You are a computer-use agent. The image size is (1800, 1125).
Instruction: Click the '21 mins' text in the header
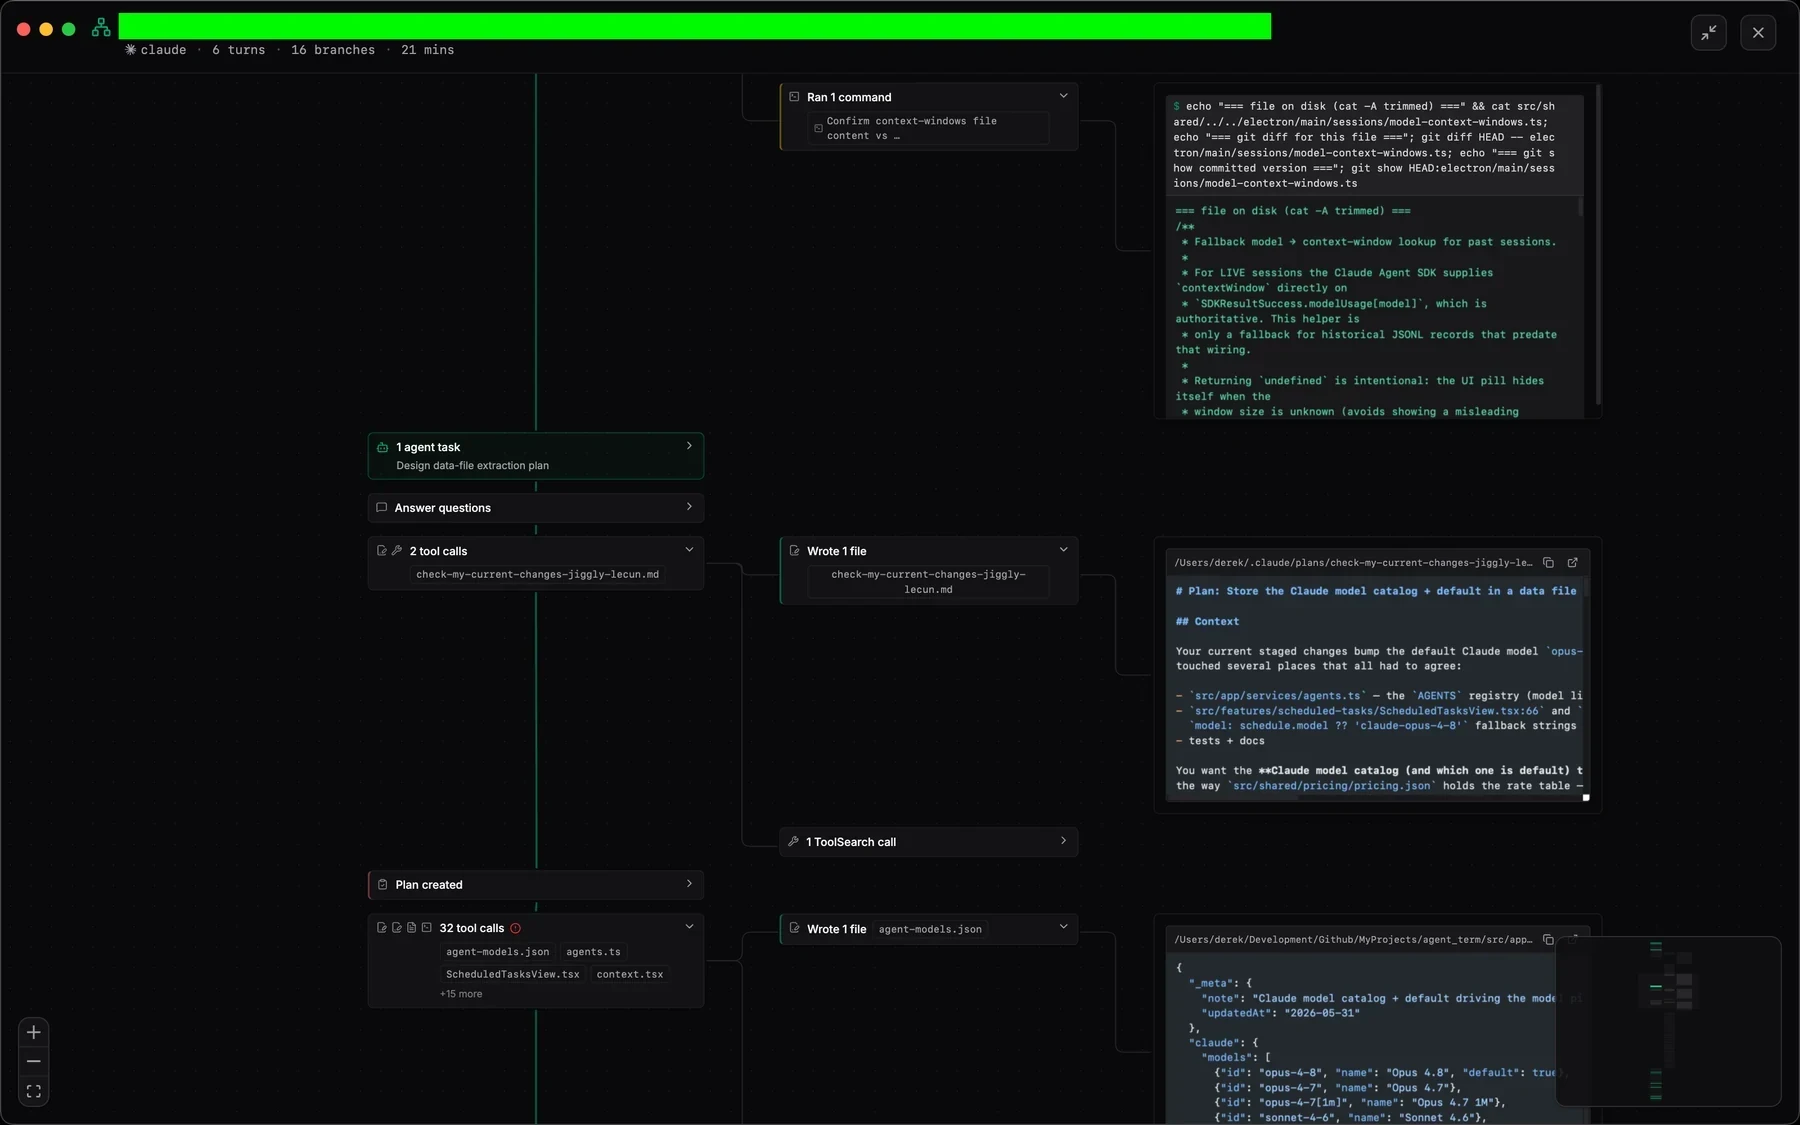427,49
